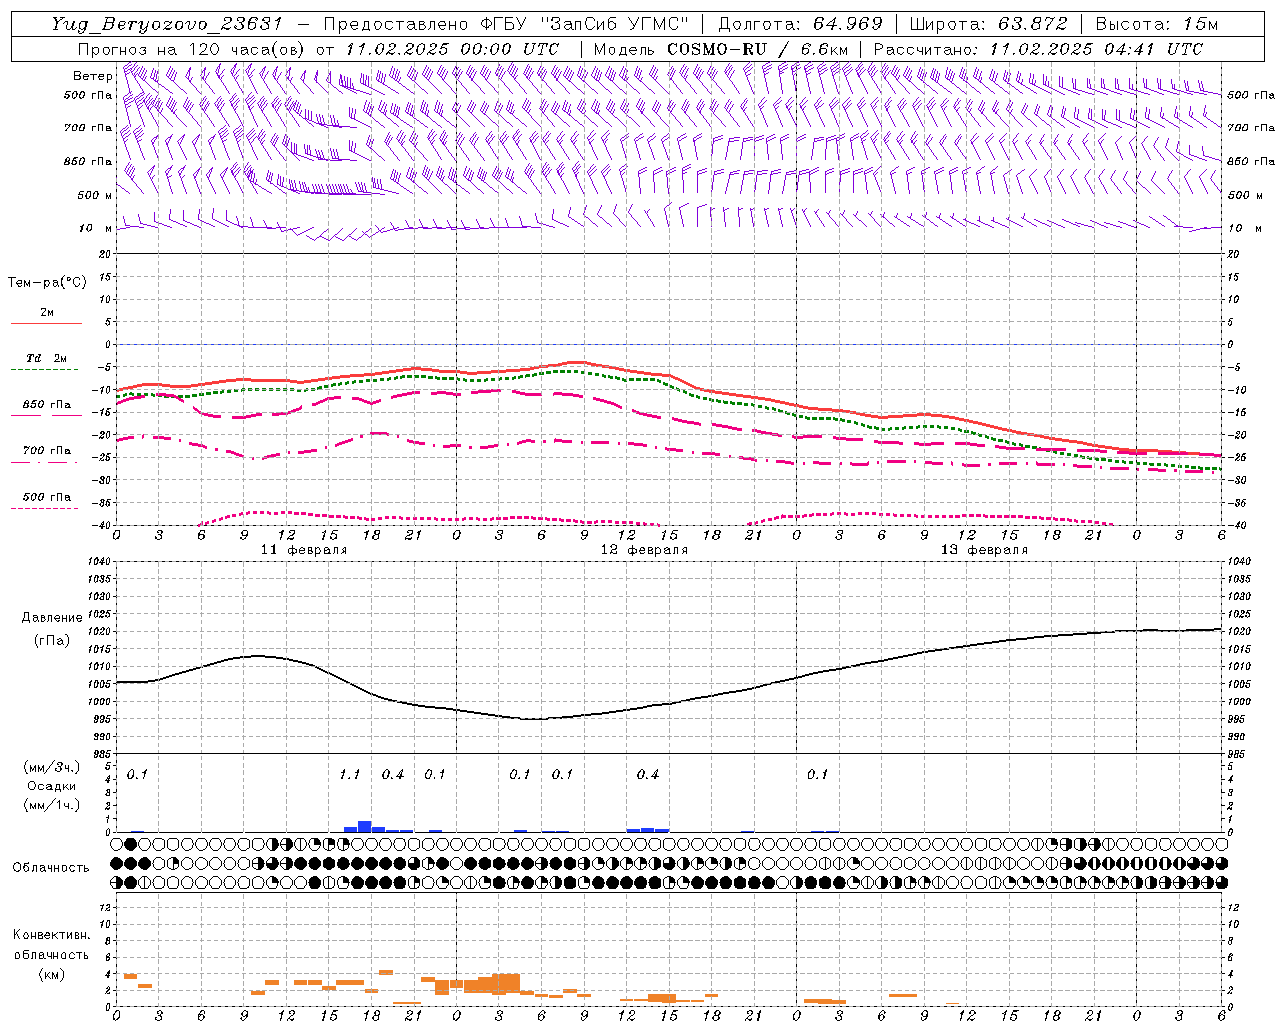Click the date label '13 февраля'

tap(984, 550)
